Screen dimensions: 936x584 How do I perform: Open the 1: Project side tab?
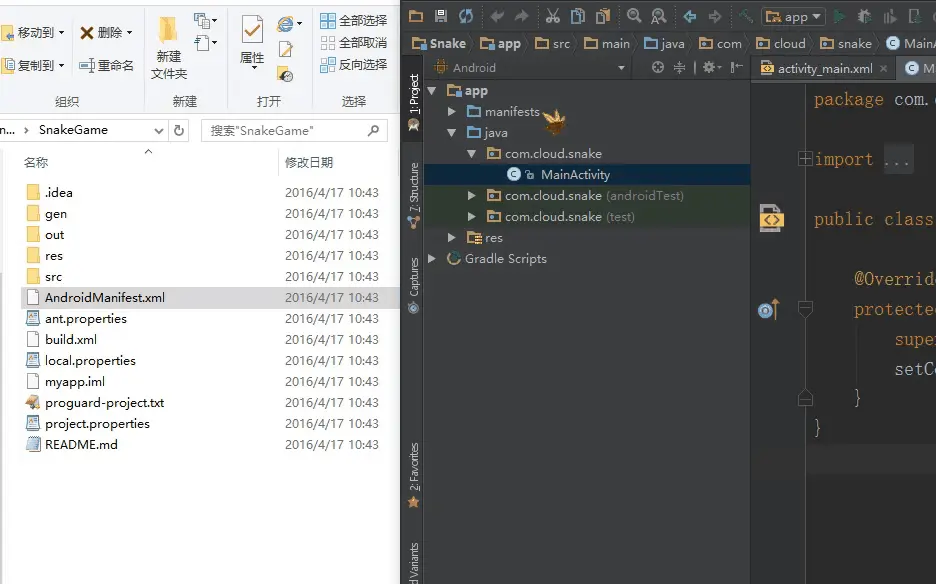coord(413,102)
